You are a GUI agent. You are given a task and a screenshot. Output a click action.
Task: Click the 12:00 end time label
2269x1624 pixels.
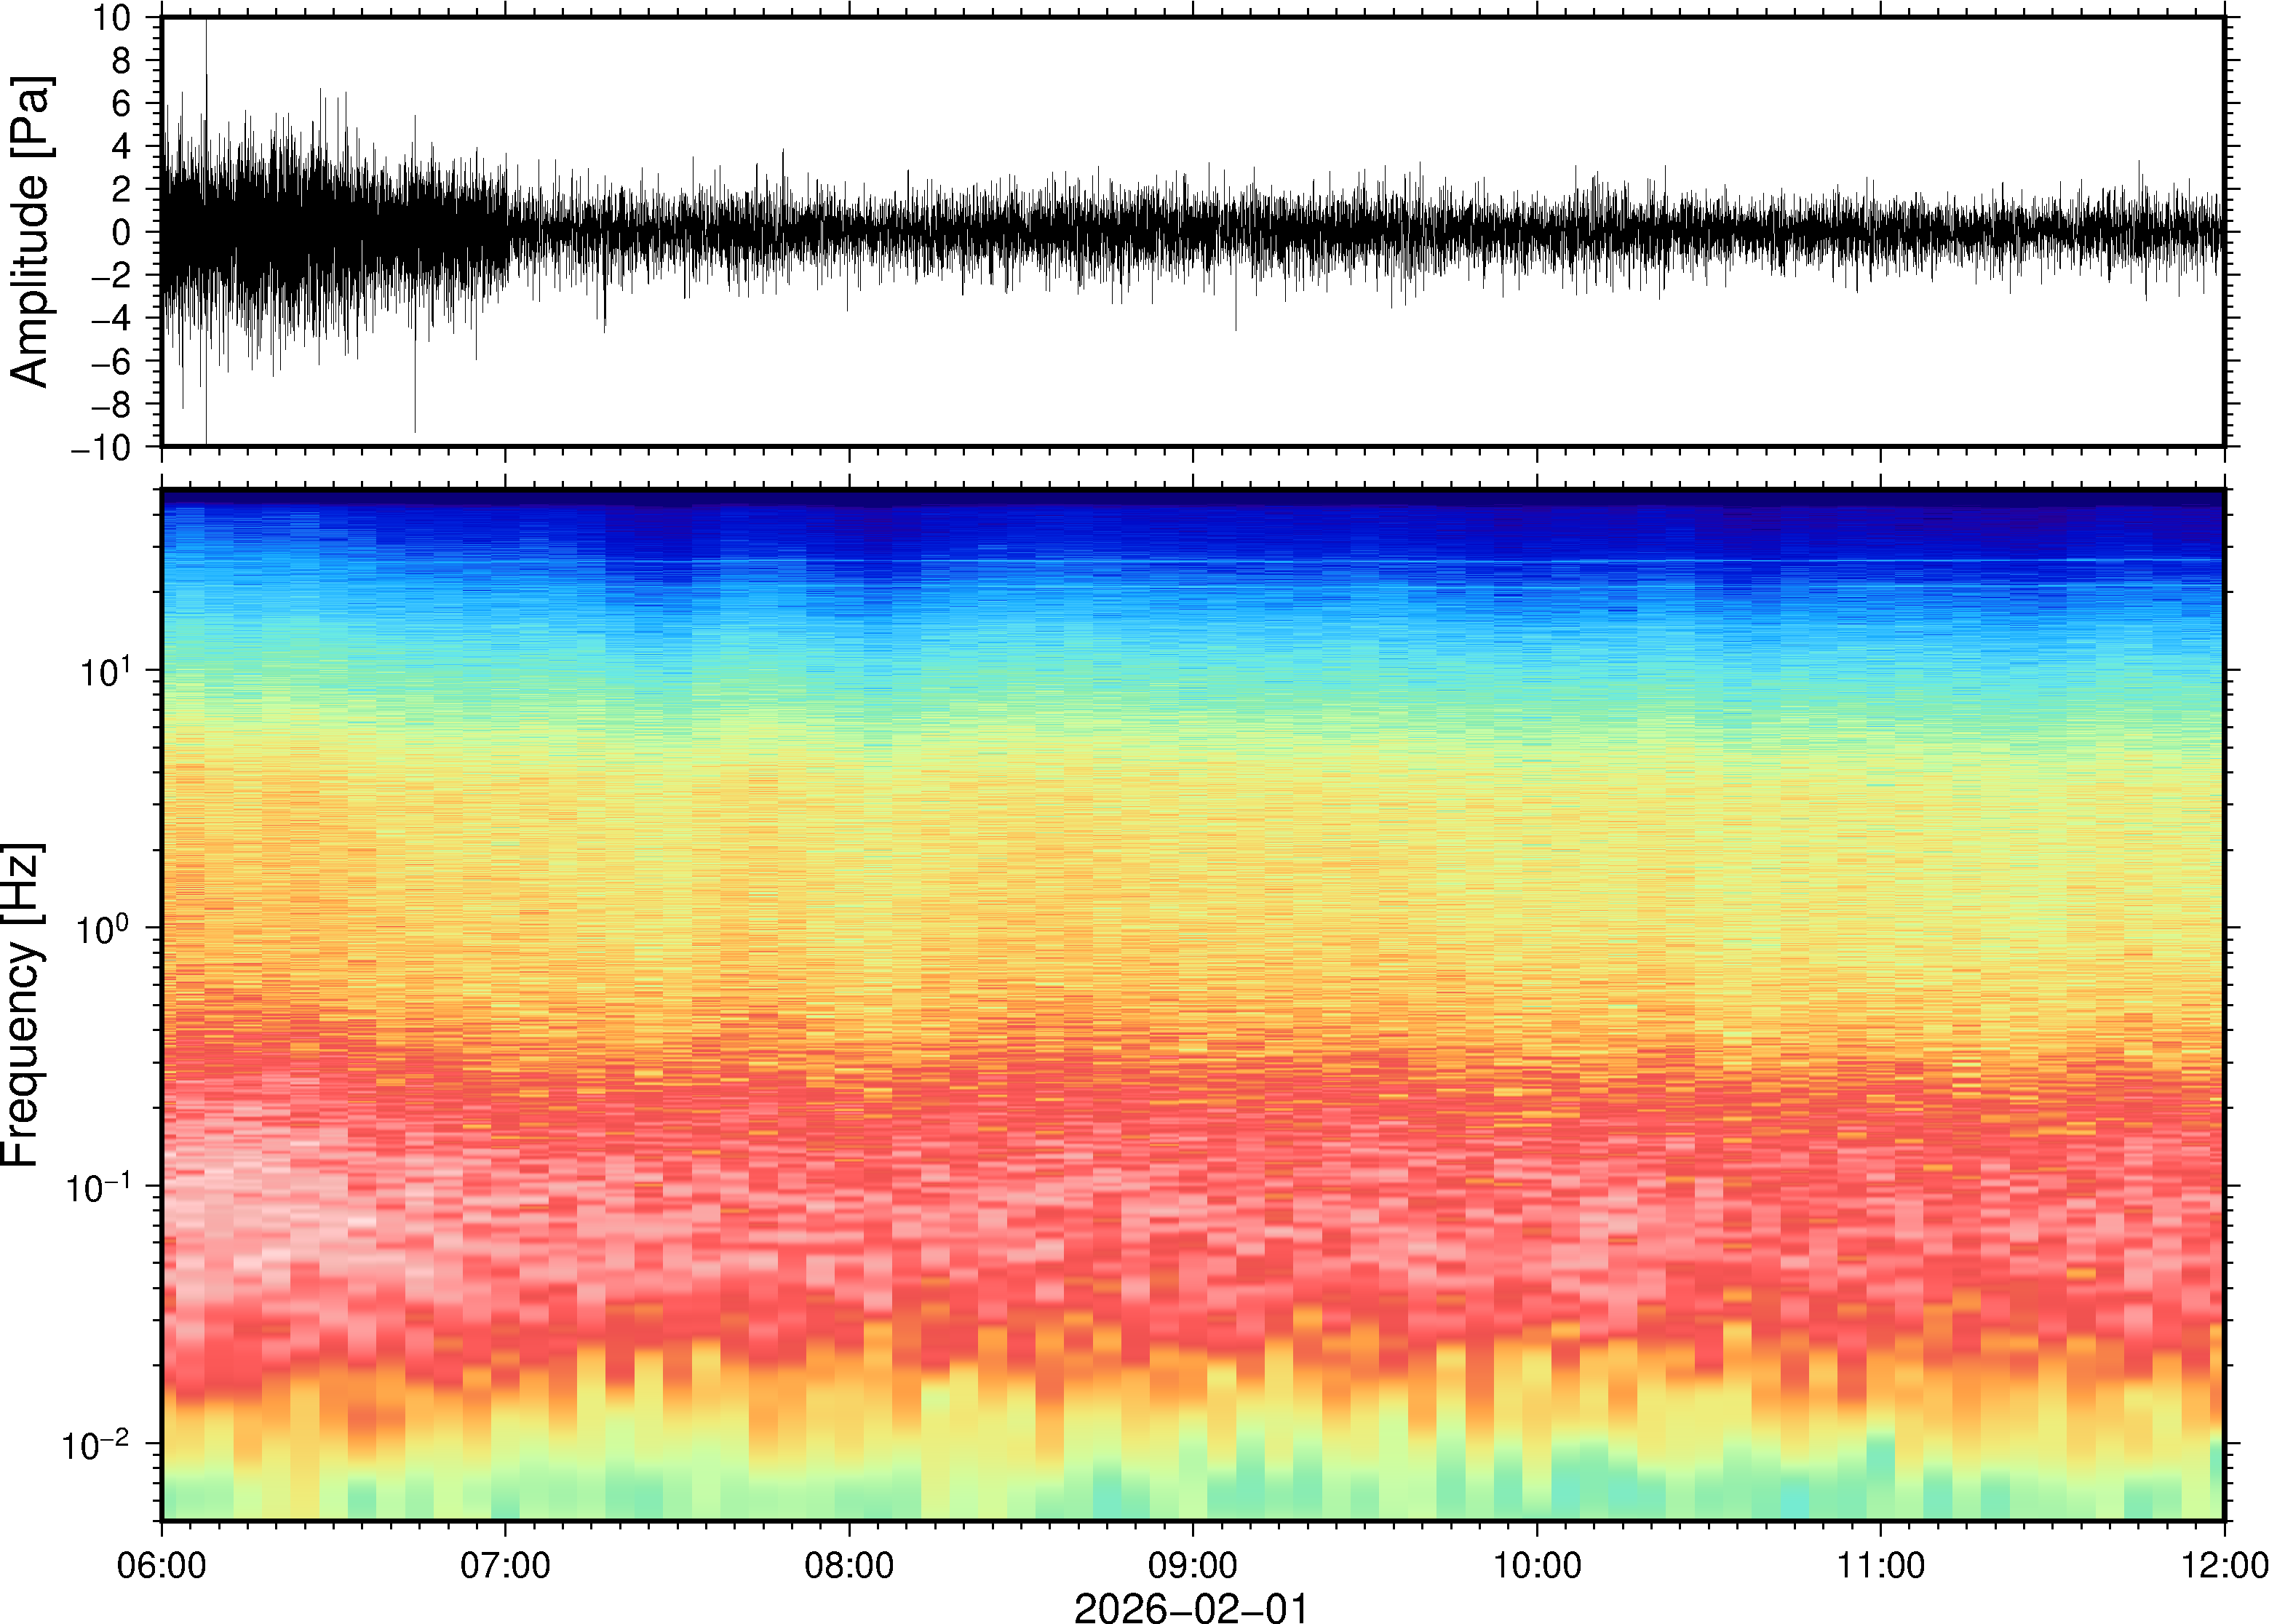click(x=2223, y=1565)
